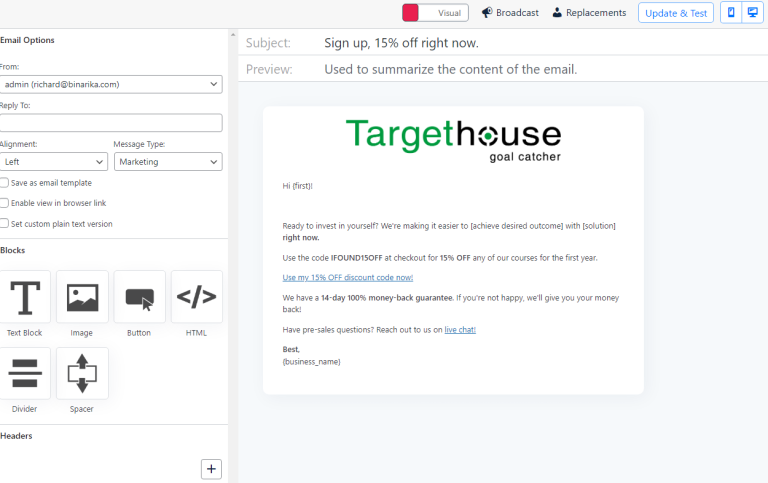Image resolution: width=768 pixels, height=483 pixels.
Task: Click the 15% OFF discount code link
Action: click(347, 277)
